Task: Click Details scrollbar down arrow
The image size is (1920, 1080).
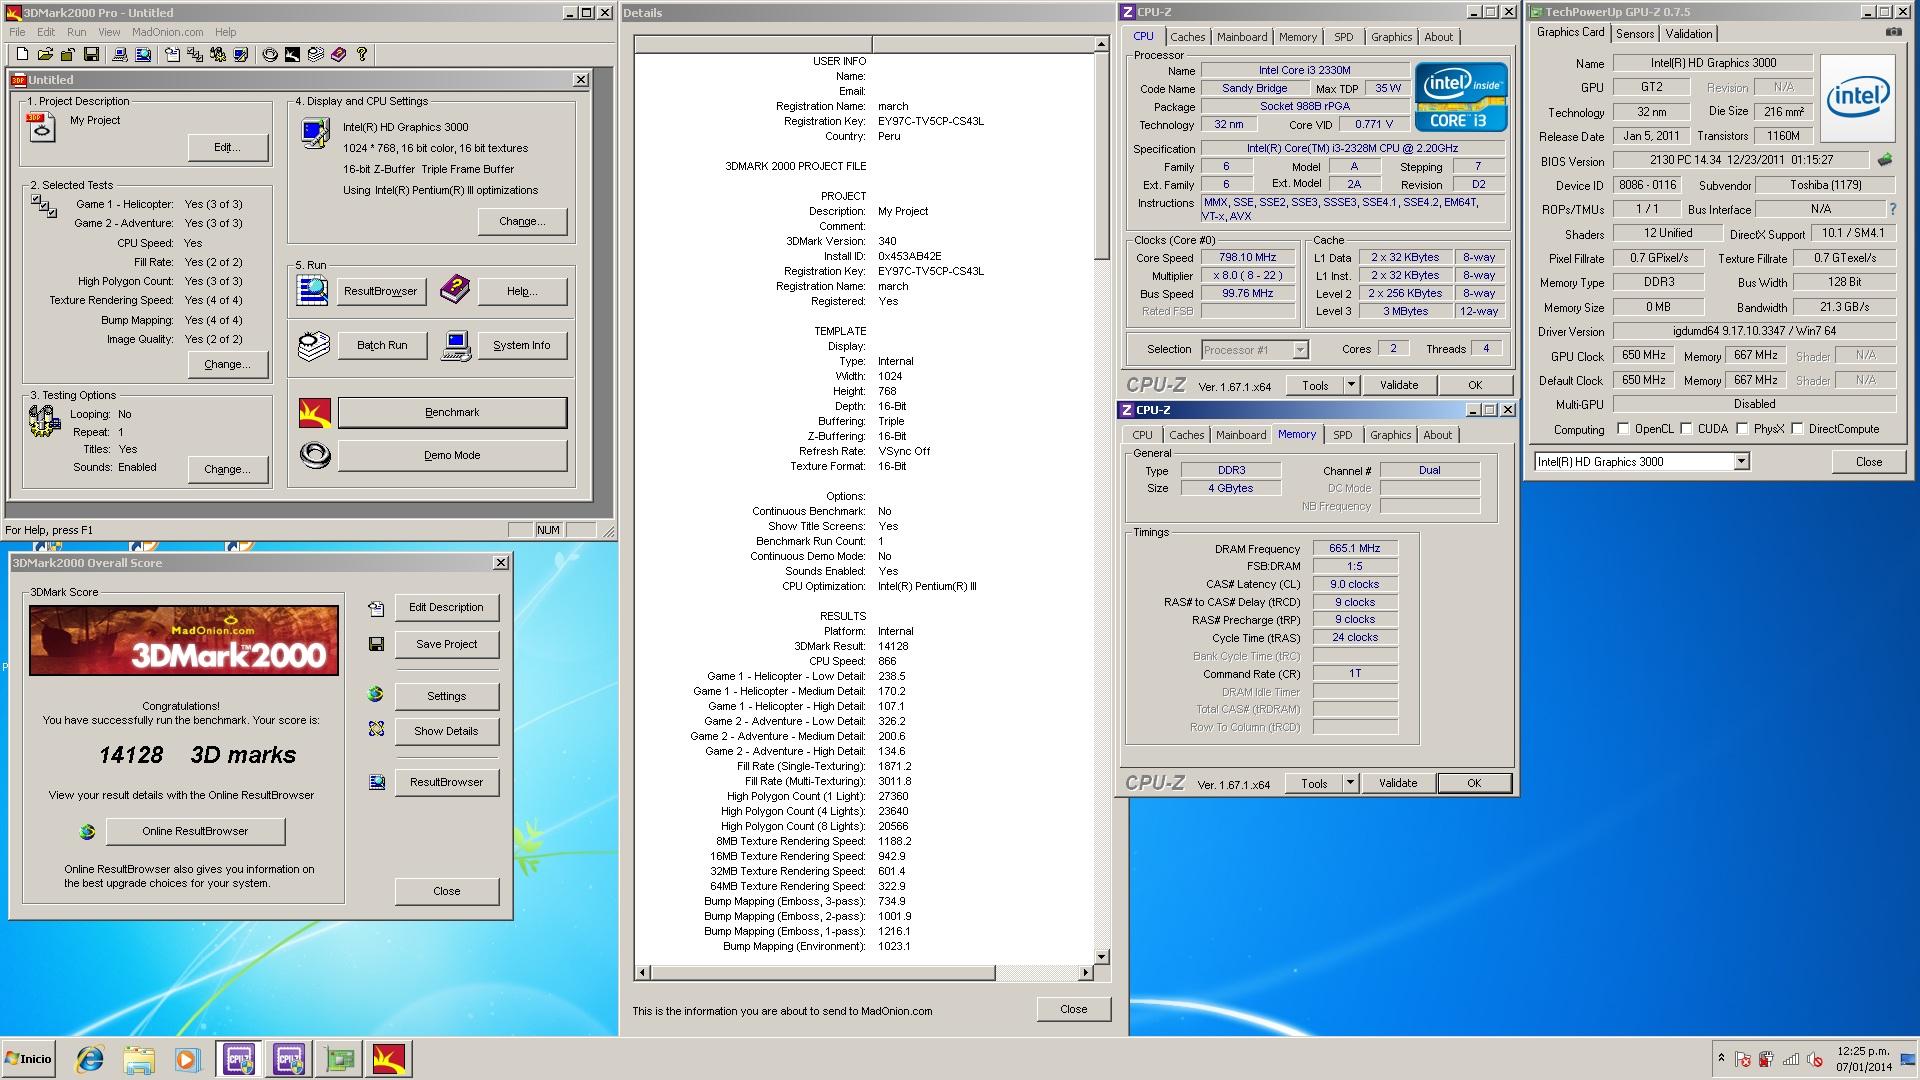Action: tap(1102, 957)
